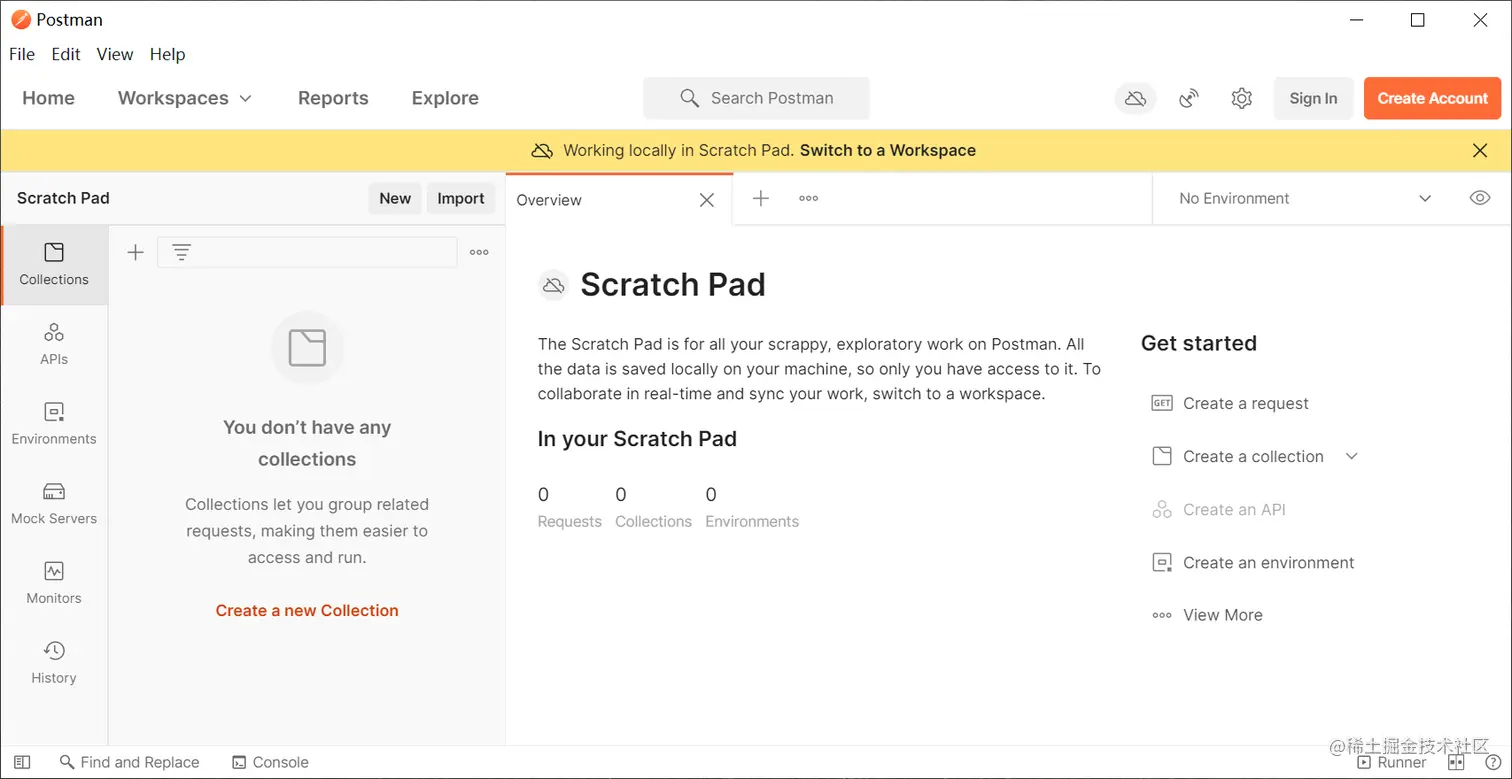Click the empty collections placeholder icon
Image resolution: width=1512 pixels, height=779 pixels.
tap(307, 348)
